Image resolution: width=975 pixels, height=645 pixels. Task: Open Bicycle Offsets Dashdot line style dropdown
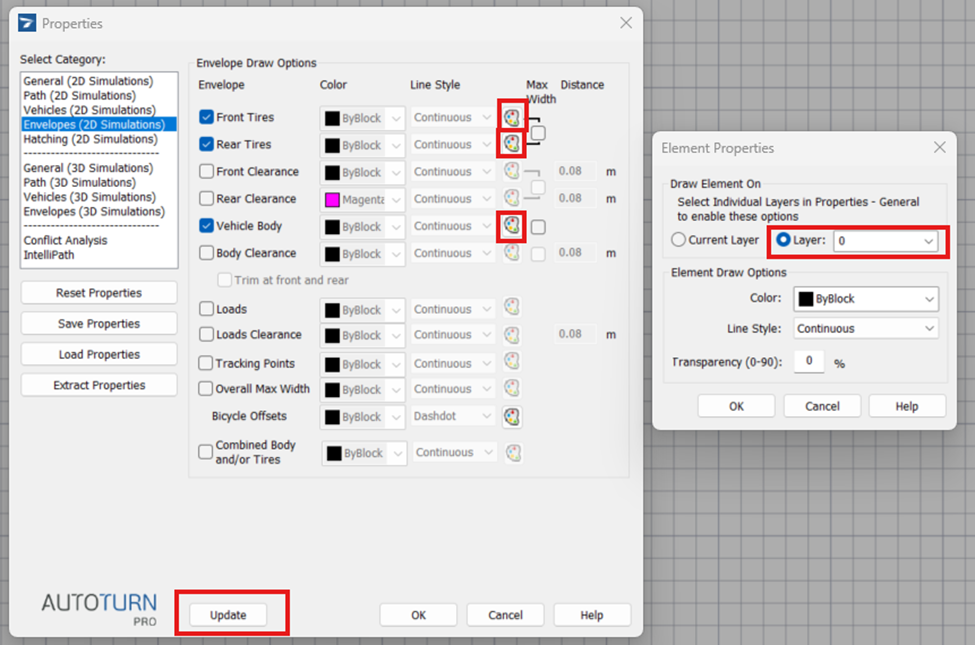coord(453,416)
